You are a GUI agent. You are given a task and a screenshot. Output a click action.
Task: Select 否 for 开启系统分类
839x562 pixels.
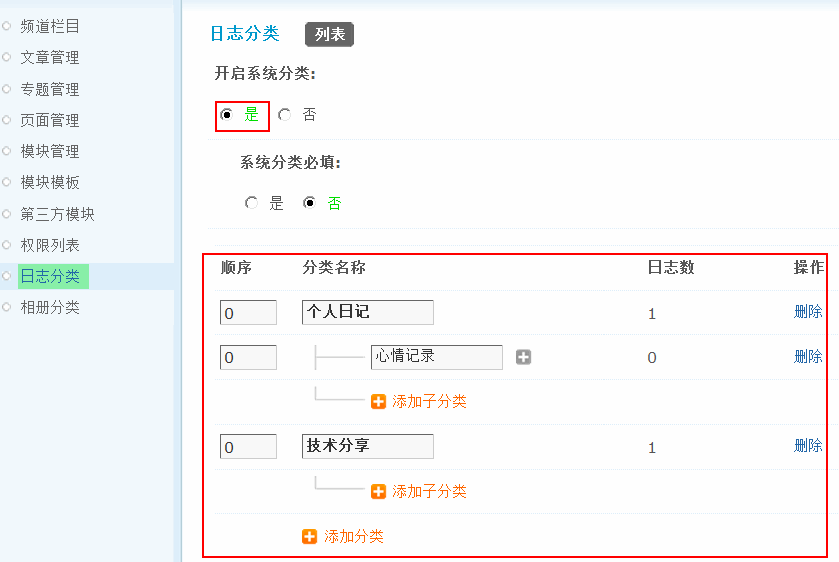tap(285, 115)
